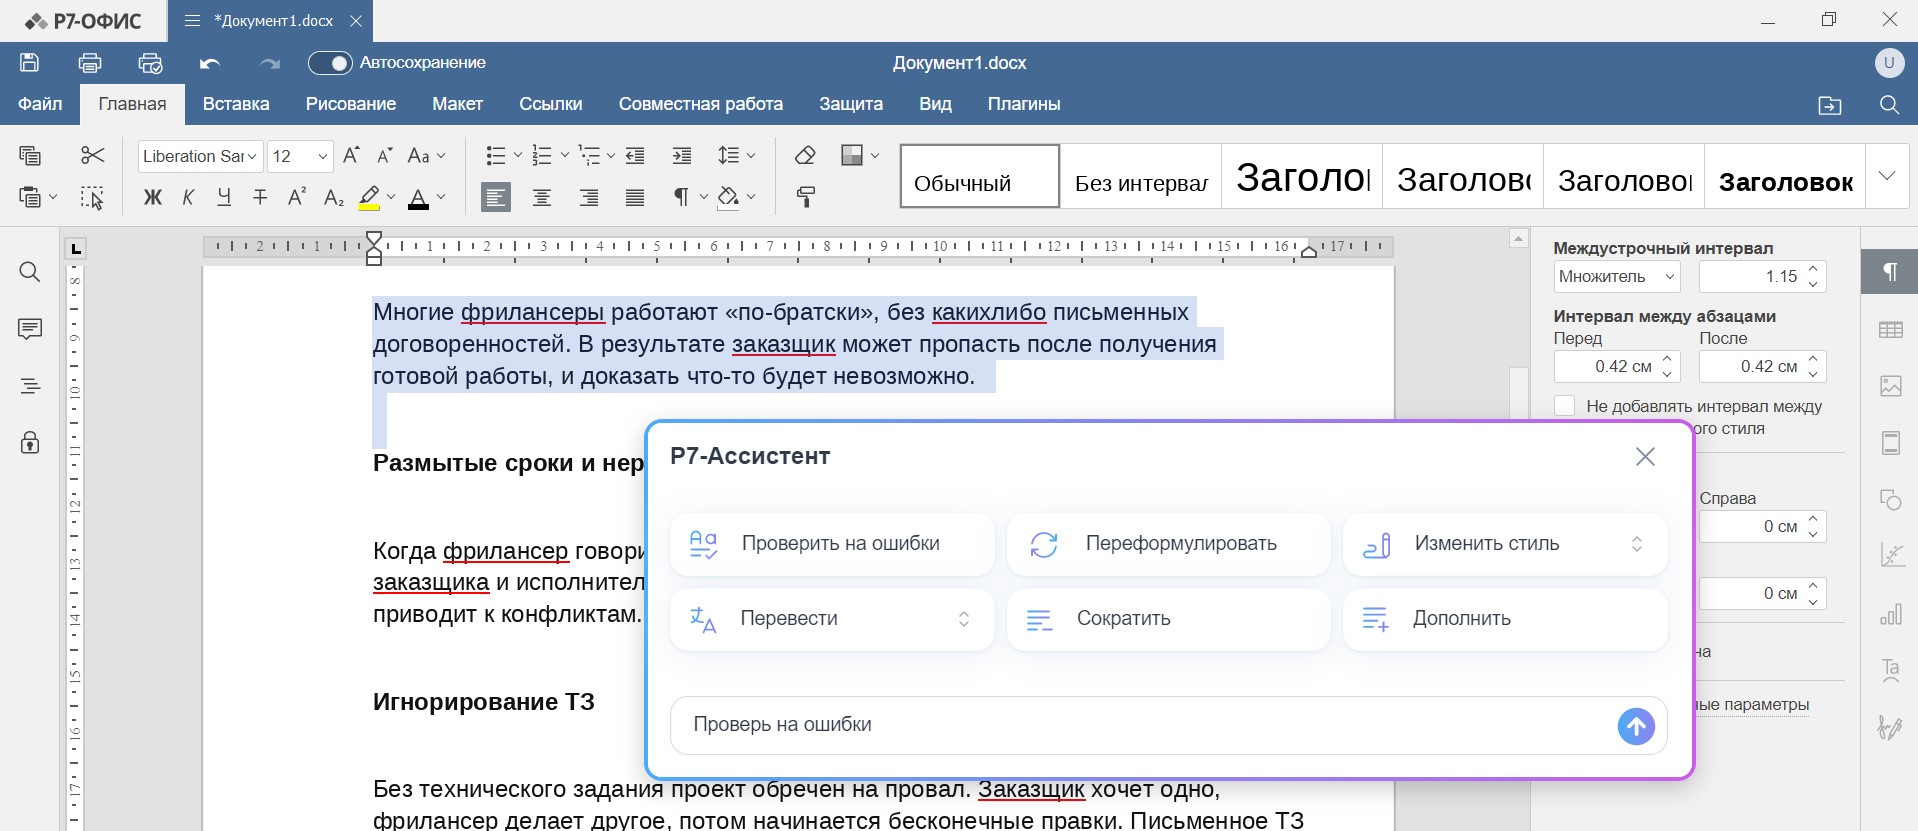Decrease the font size
The width and height of the screenshot is (1918, 831).
(385, 155)
